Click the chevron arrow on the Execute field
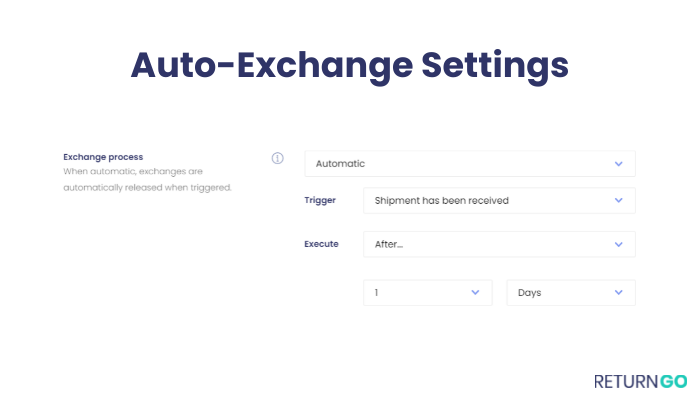The image size is (700, 400). [618, 244]
